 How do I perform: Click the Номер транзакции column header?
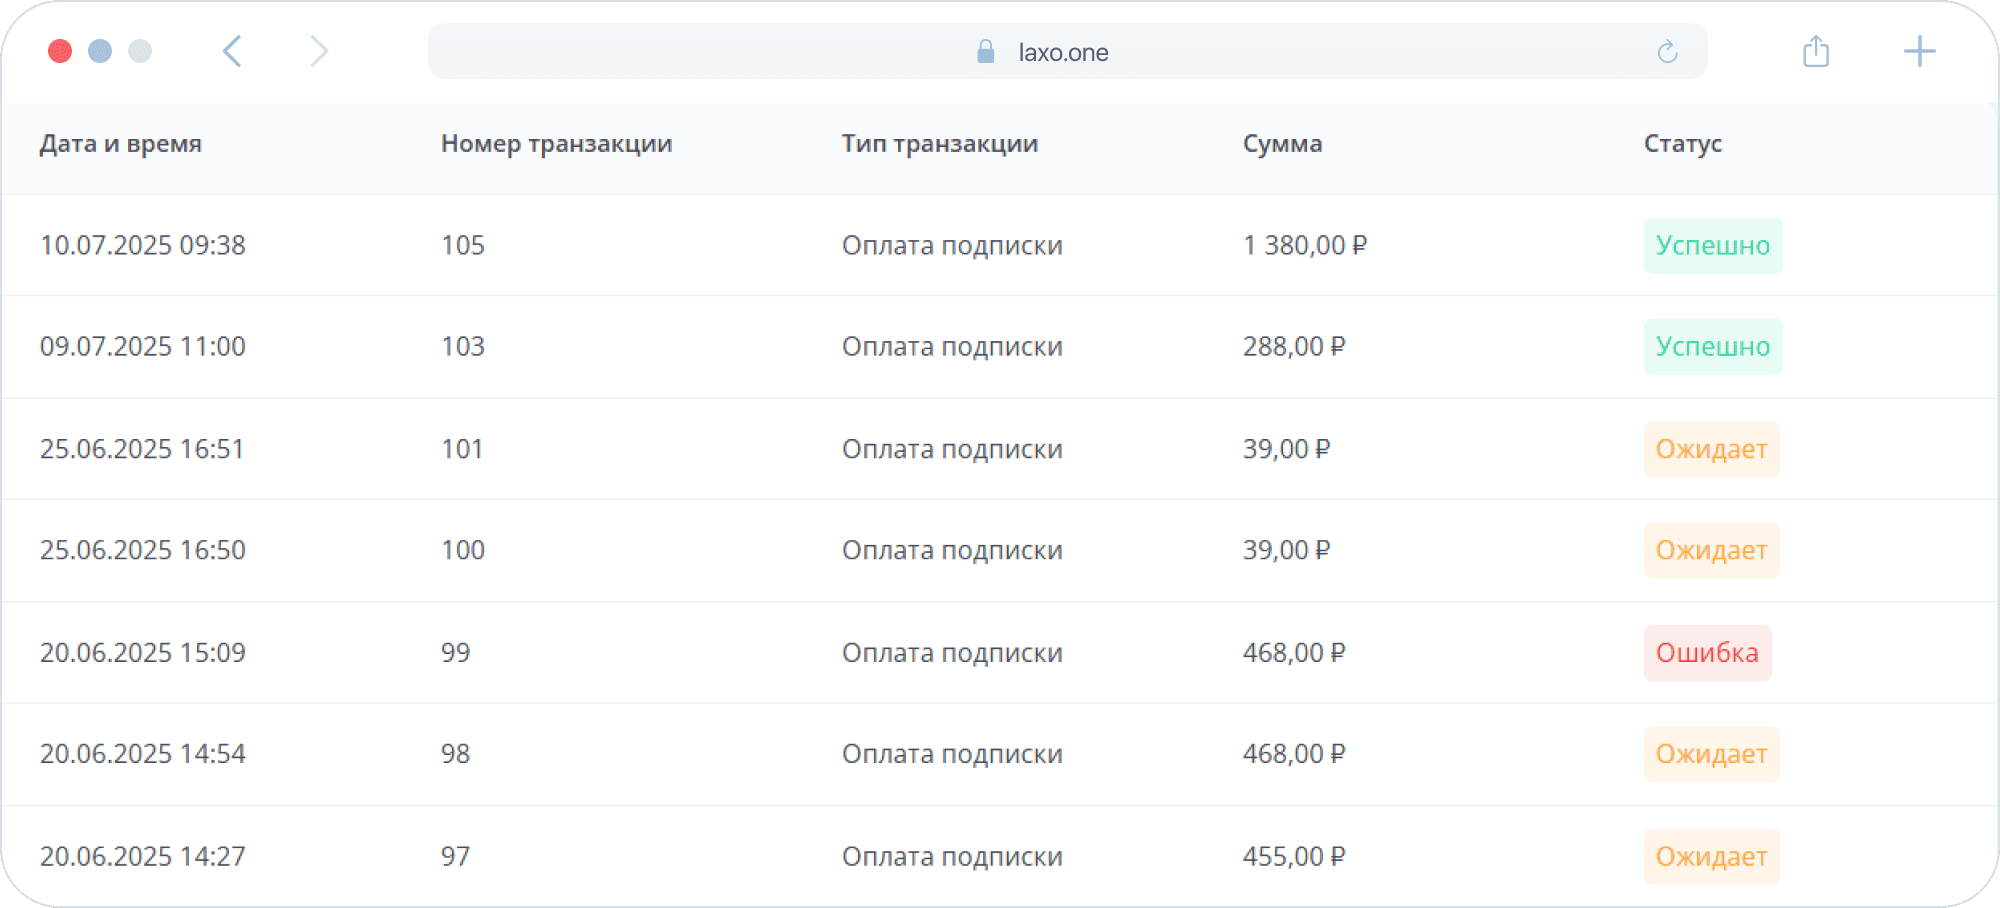(556, 144)
